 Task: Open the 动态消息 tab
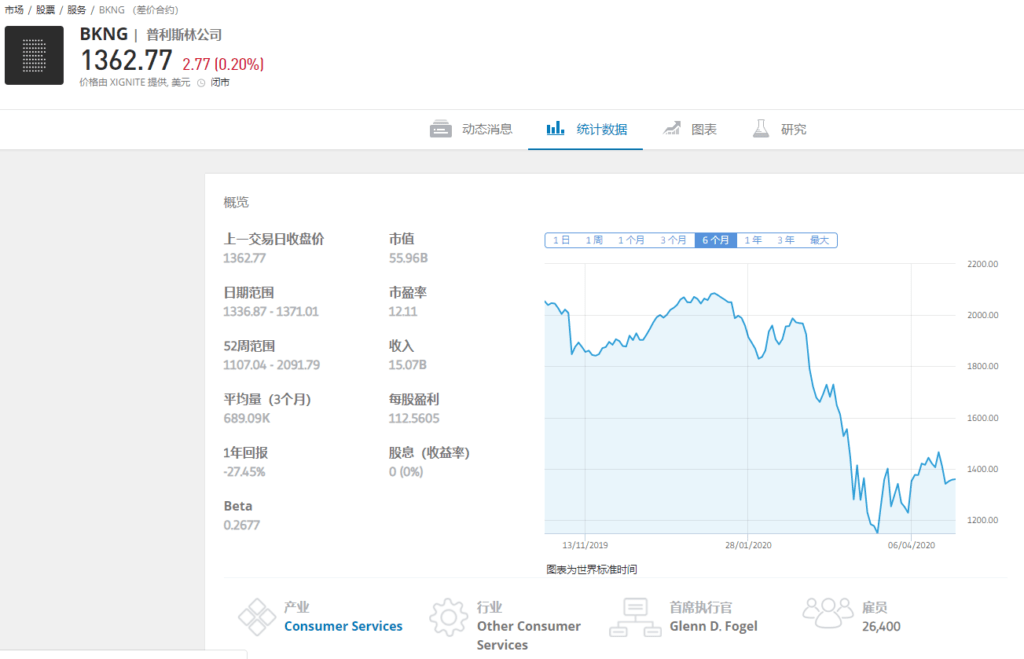471,129
